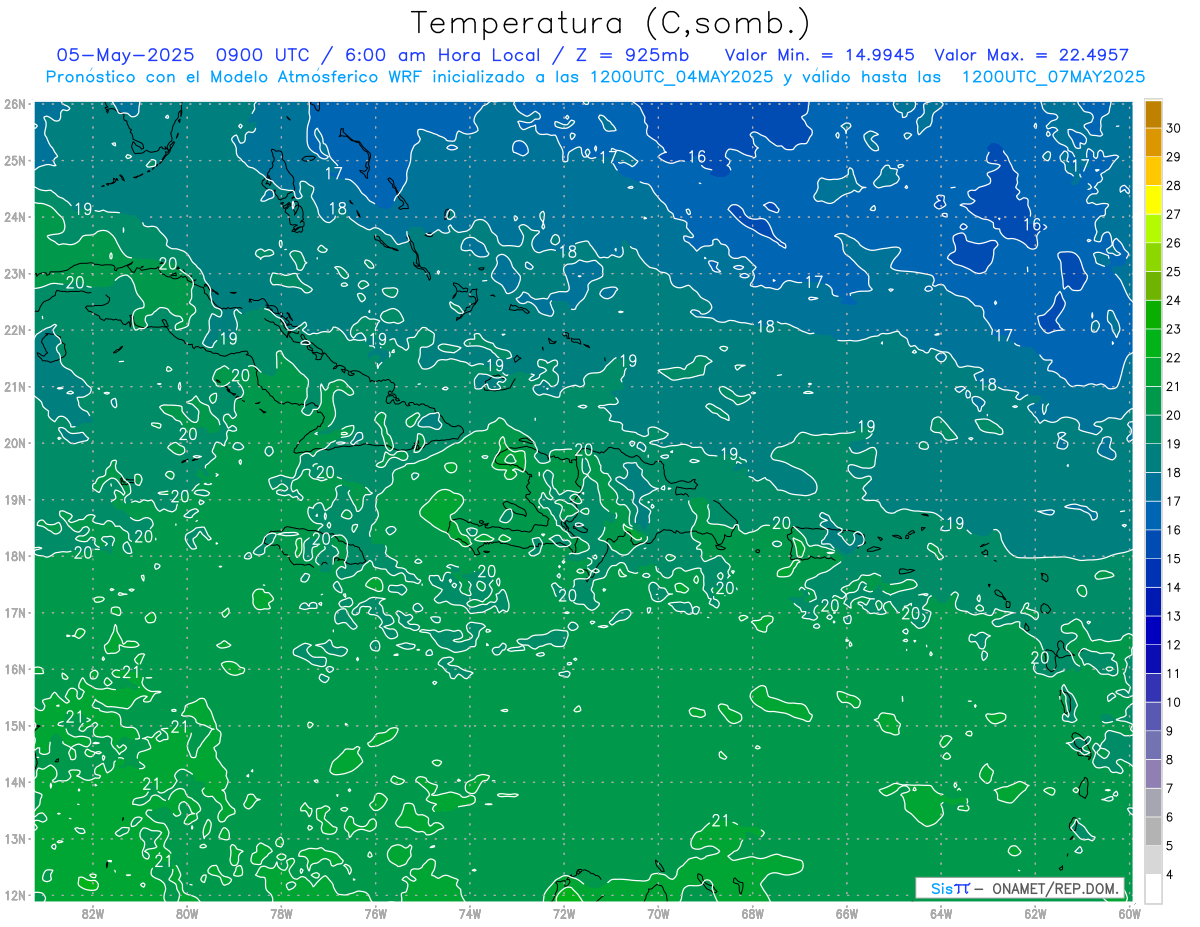Click the latitude axis label "12N"
This screenshot has width=1200, height=927.
click(15, 895)
